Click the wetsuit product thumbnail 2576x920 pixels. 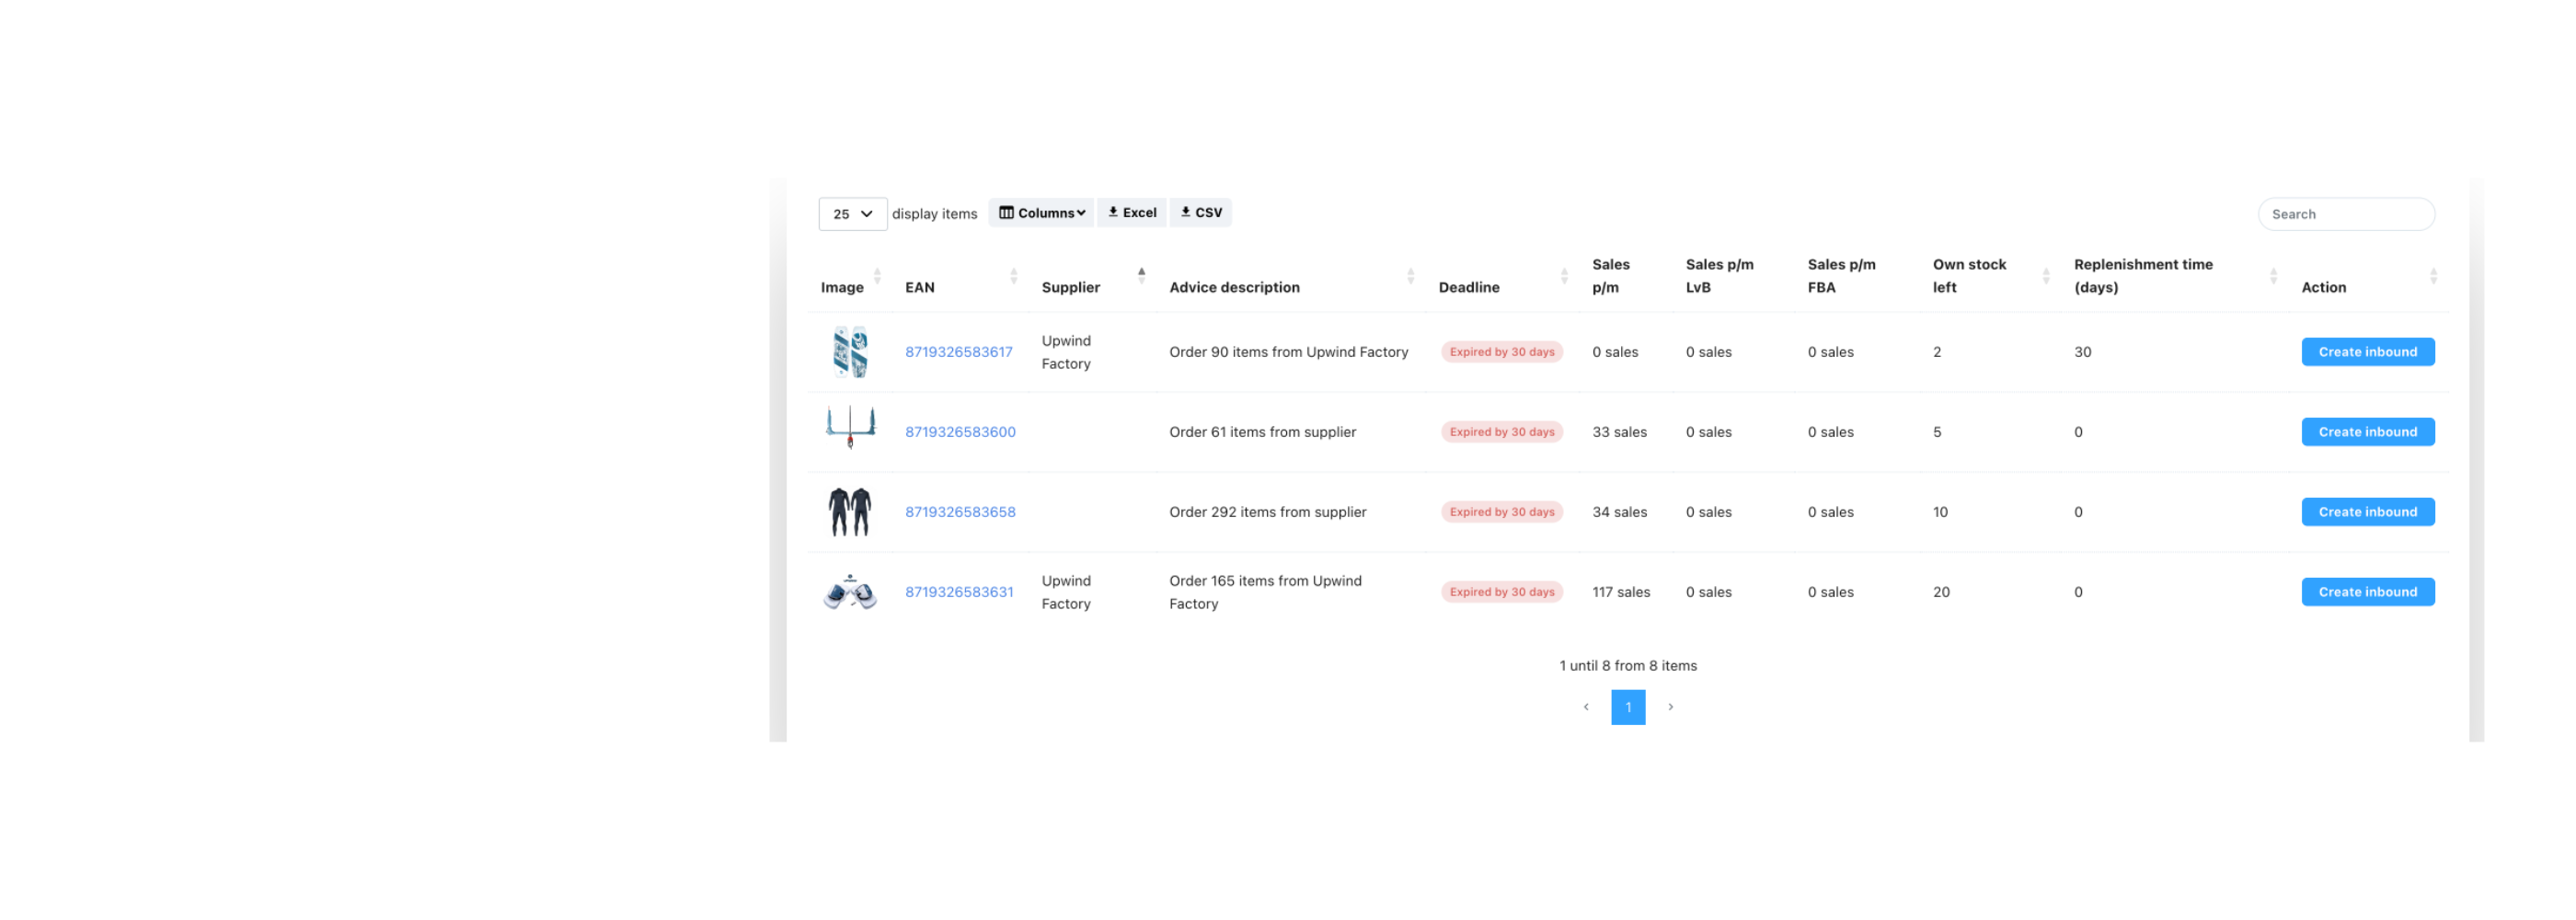pos(850,512)
